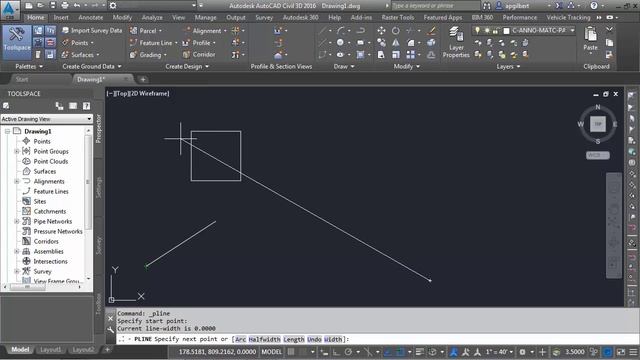Screen dimensions: 640x360
Task: Open the WCS coordinate system dropdown
Action: point(598,156)
